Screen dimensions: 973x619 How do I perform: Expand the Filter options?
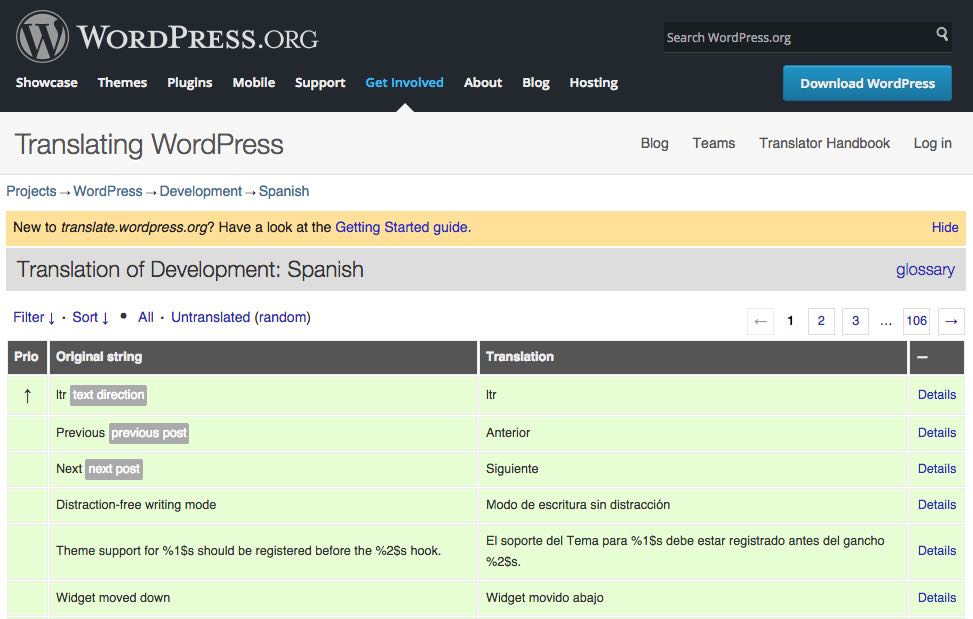click(34, 318)
